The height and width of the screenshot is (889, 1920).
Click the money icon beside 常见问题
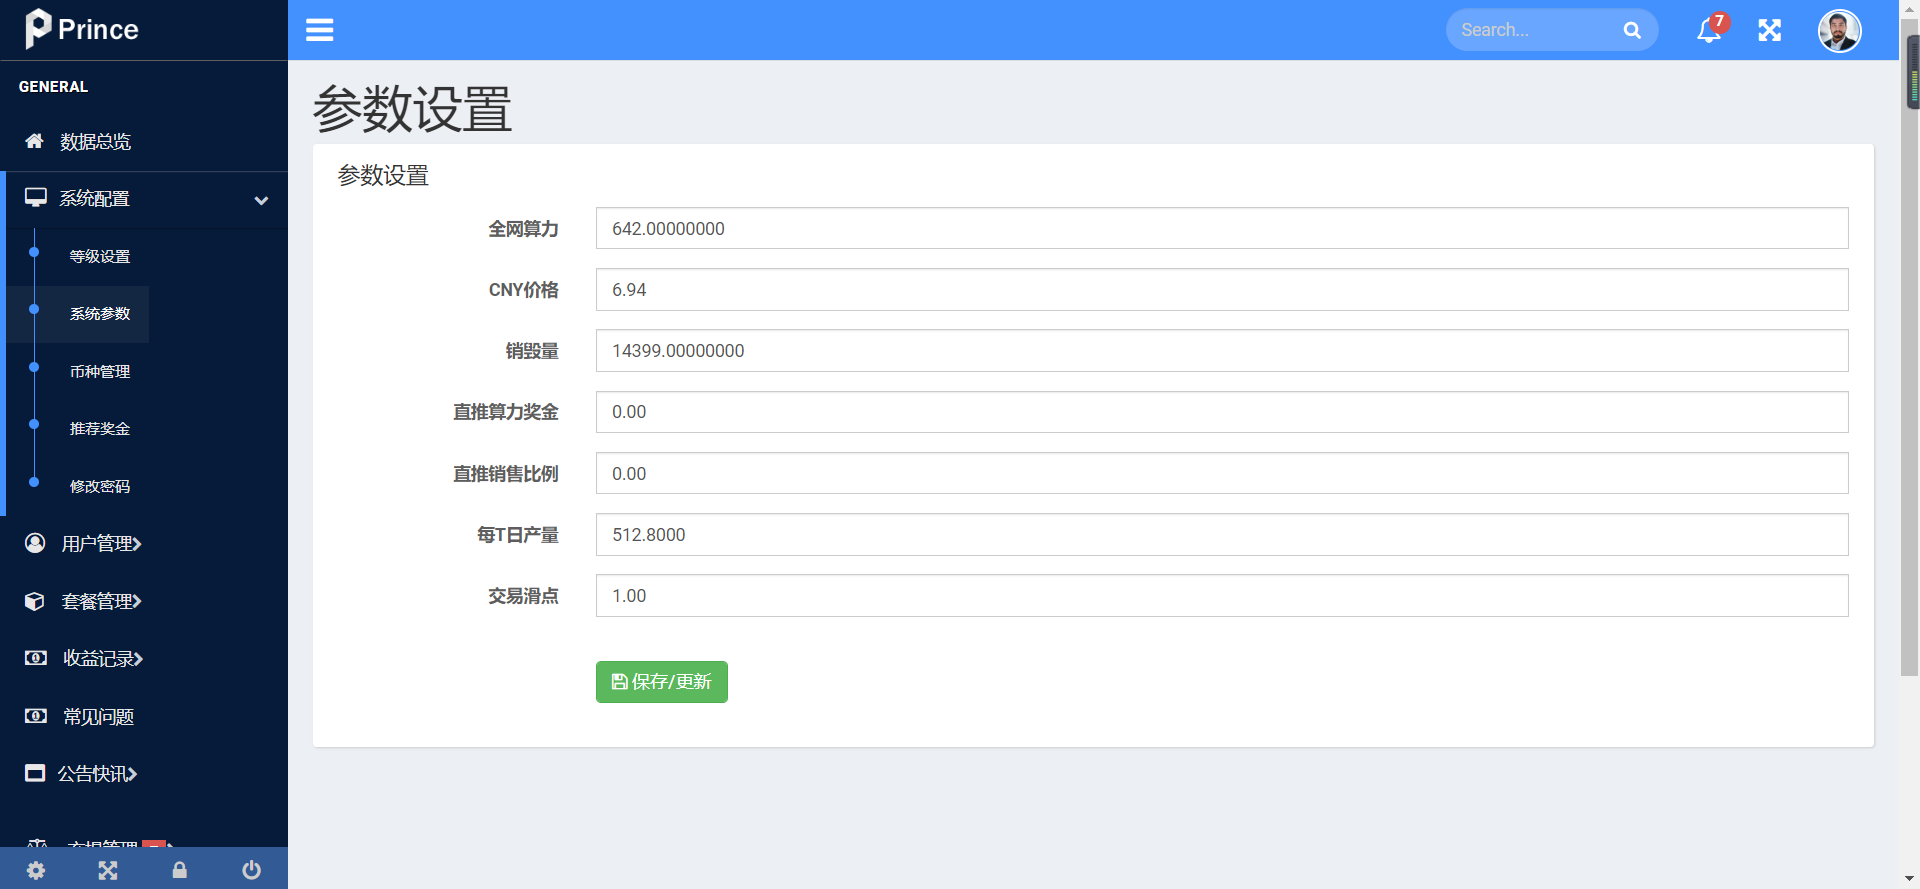(36, 716)
